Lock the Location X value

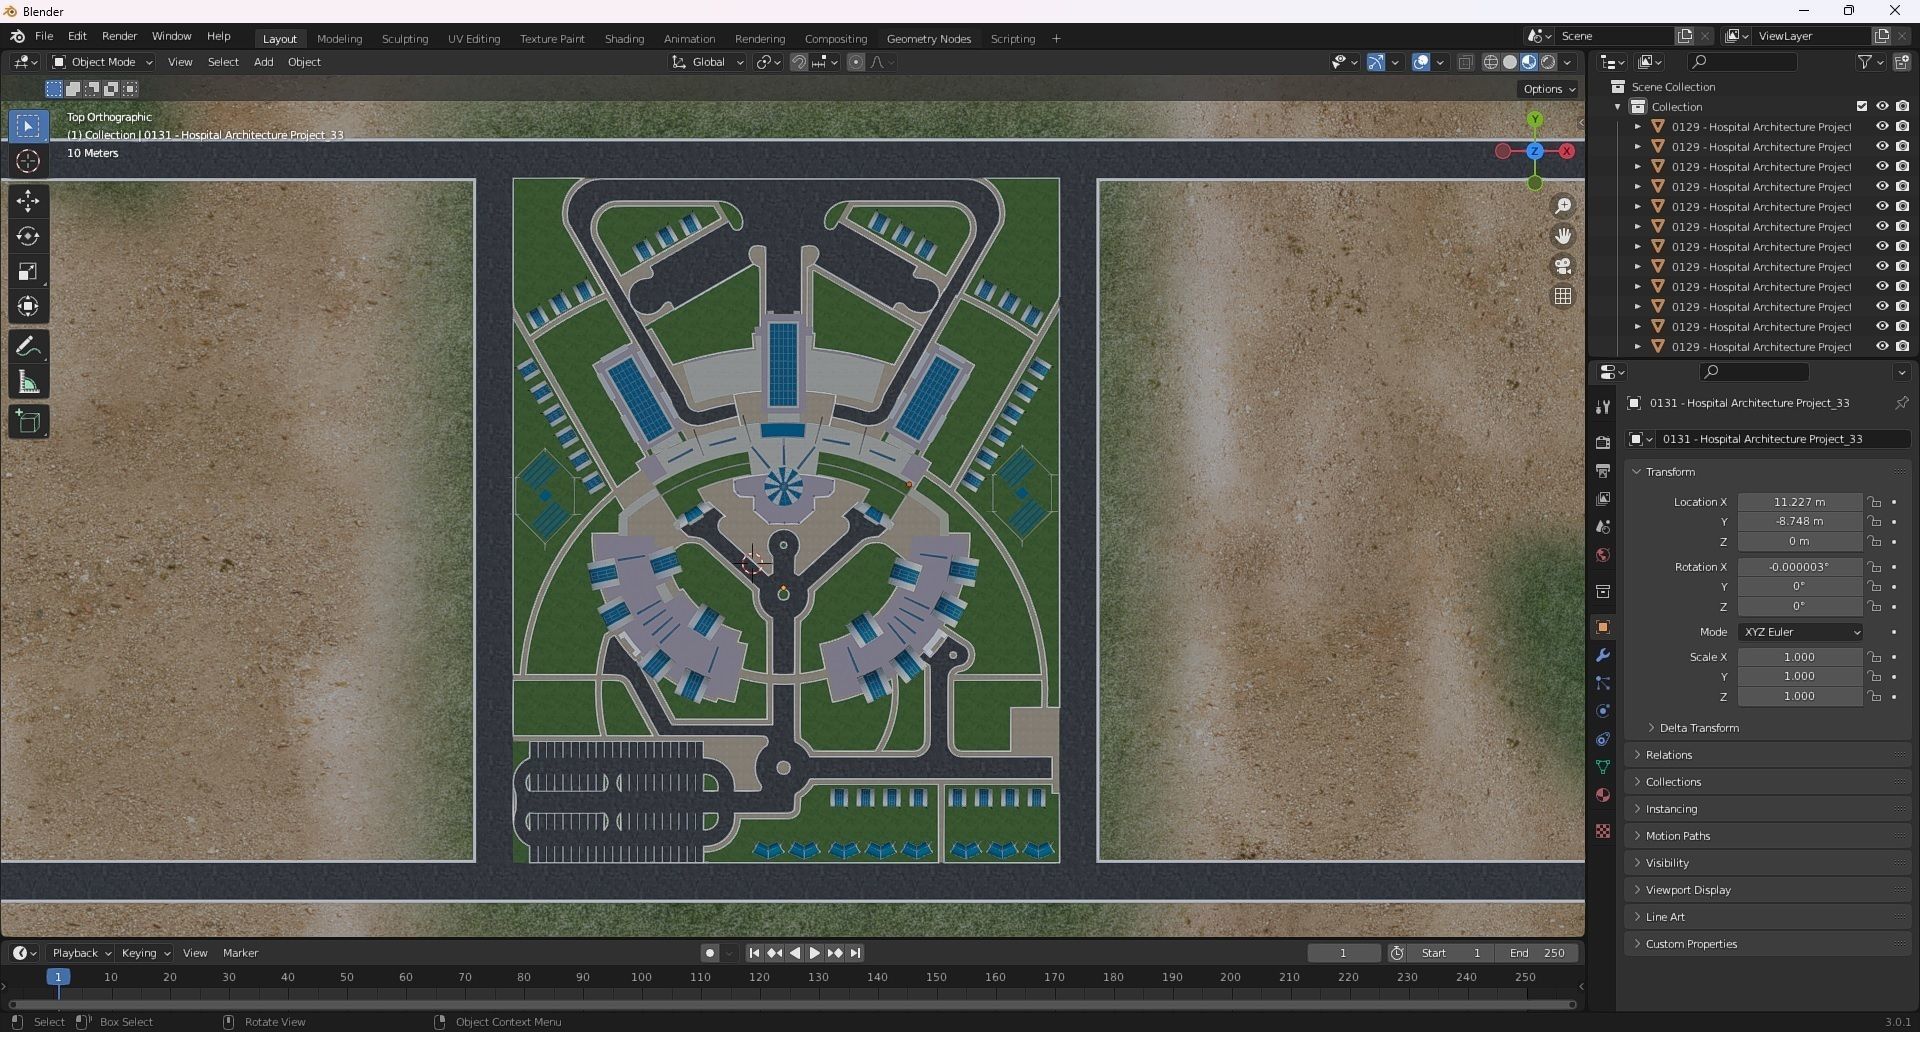1875,502
